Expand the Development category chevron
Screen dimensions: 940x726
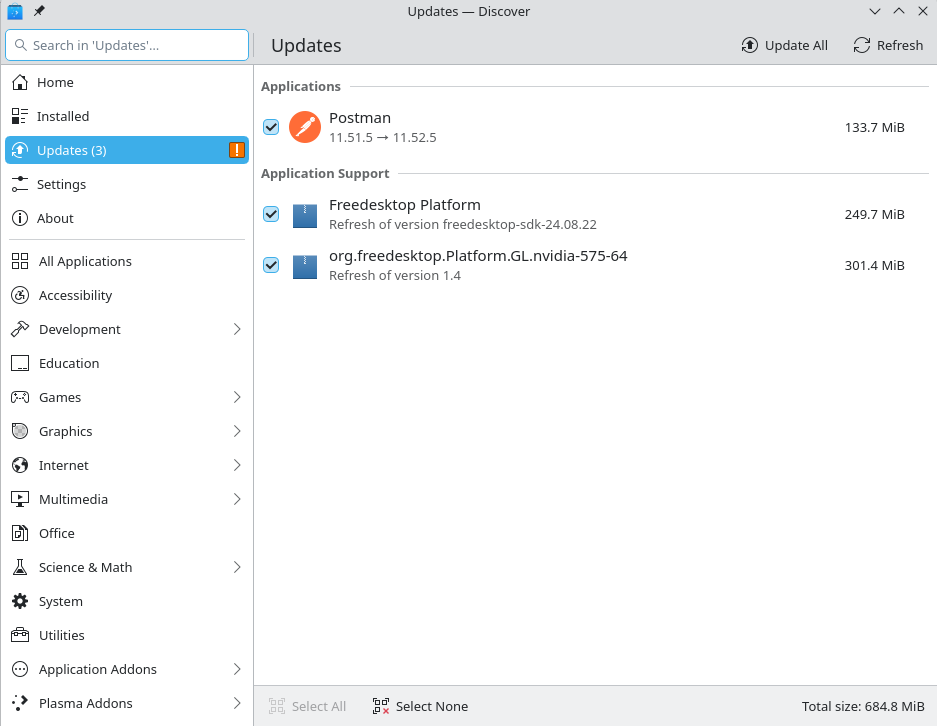(x=237, y=329)
